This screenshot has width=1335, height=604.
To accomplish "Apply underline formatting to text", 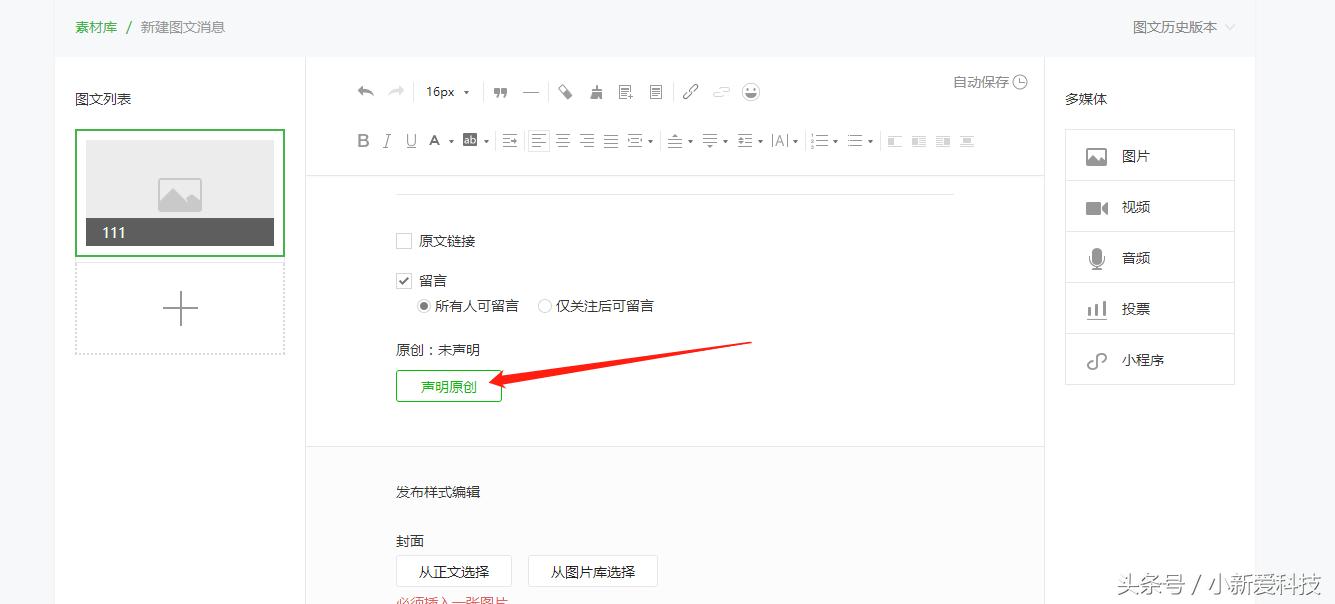I will [410, 140].
